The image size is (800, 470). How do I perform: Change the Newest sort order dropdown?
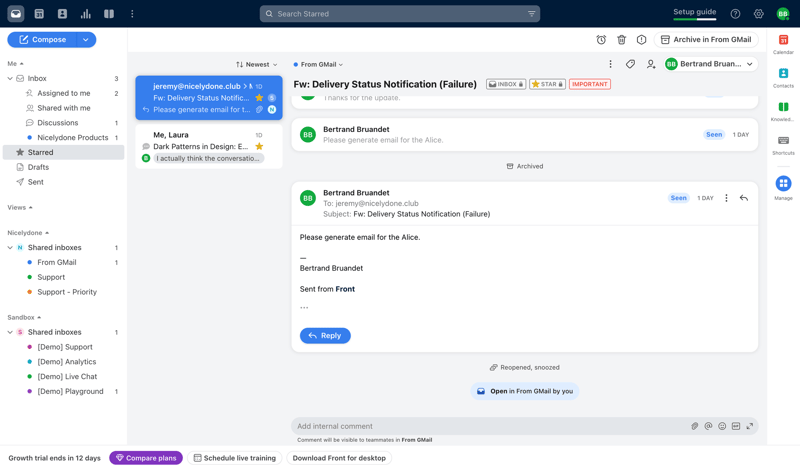[x=257, y=64]
